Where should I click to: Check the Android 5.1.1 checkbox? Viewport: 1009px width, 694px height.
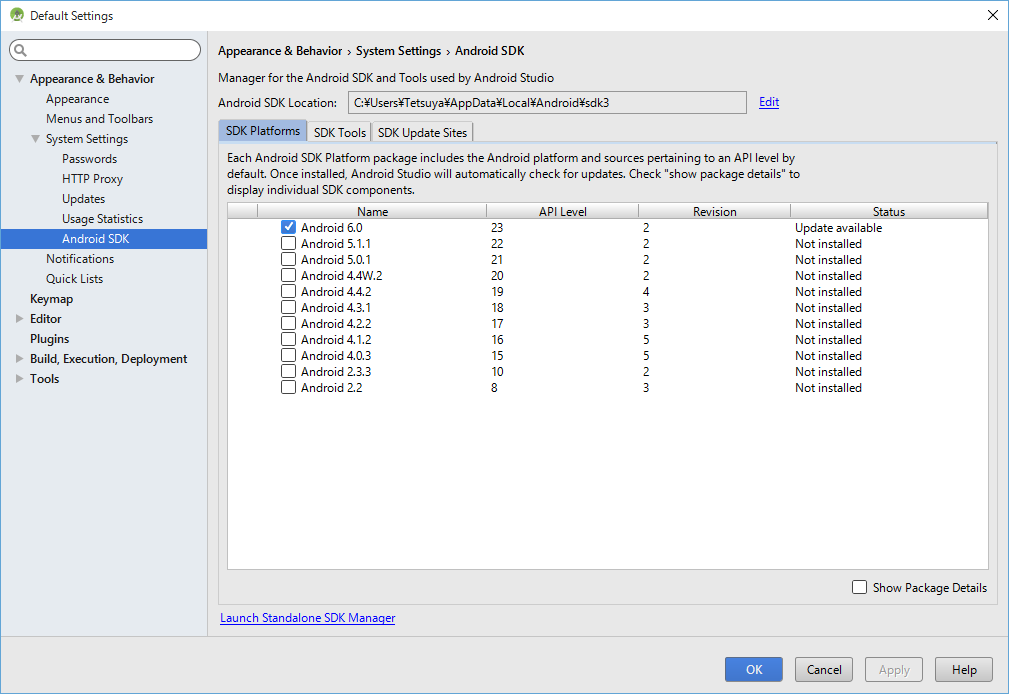click(288, 243)
